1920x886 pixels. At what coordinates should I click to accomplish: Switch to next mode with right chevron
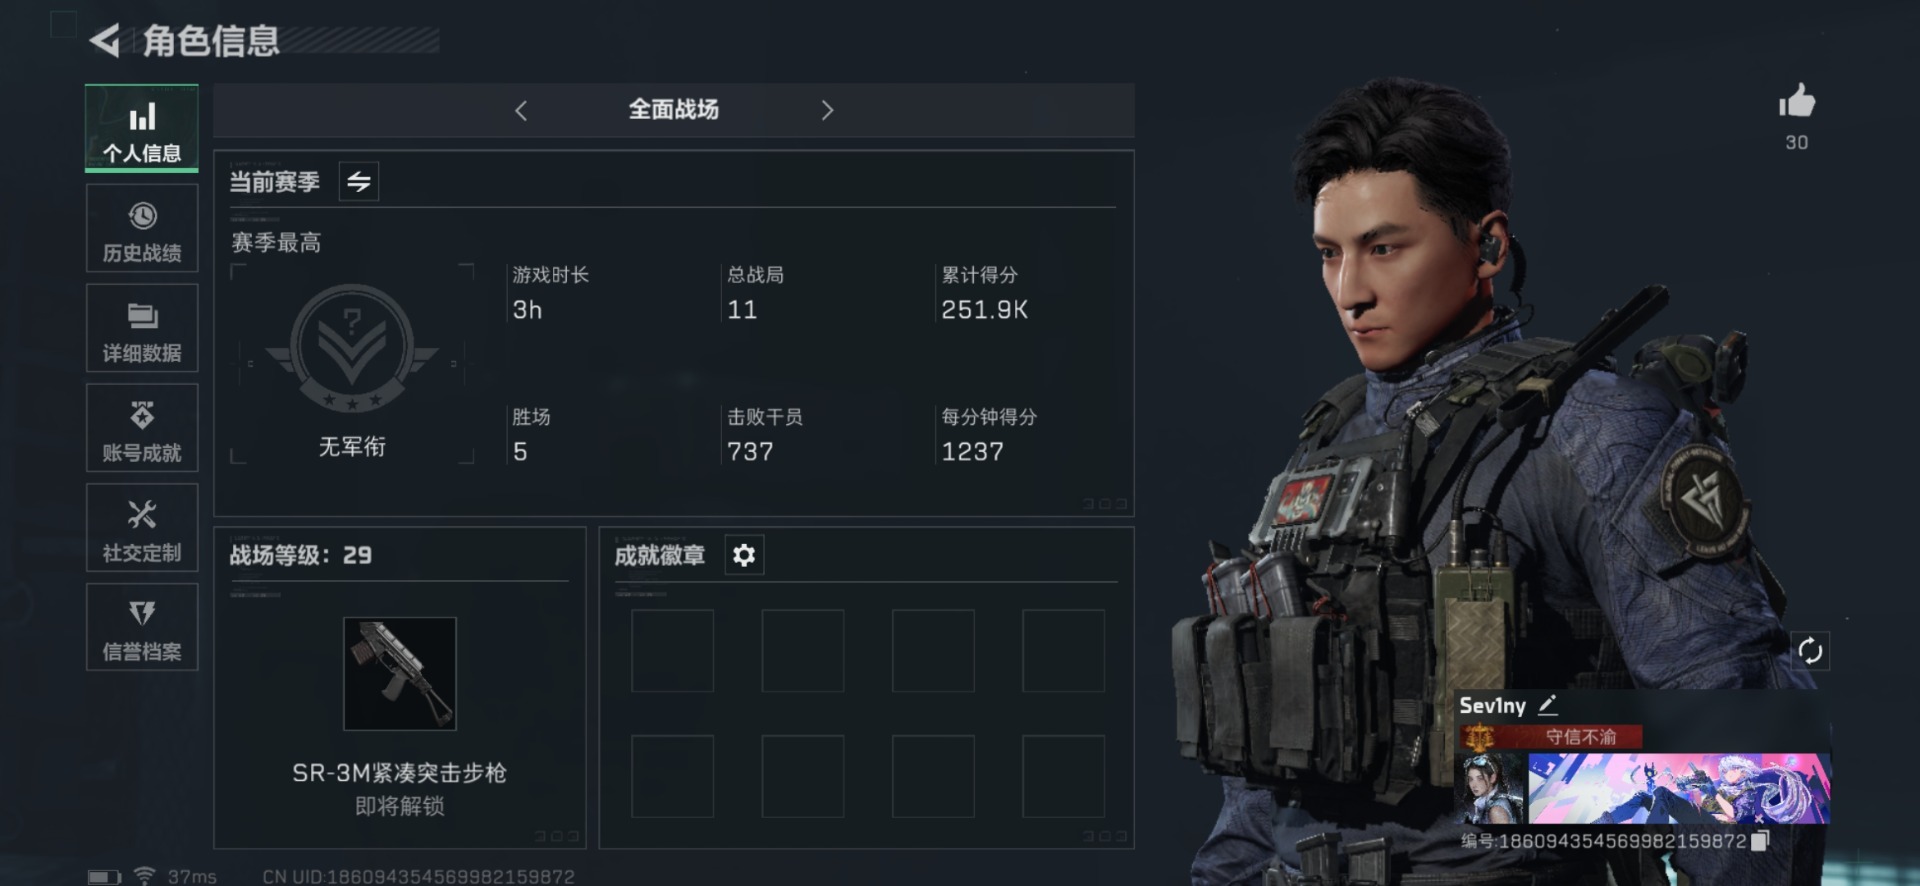coord(827,110)
